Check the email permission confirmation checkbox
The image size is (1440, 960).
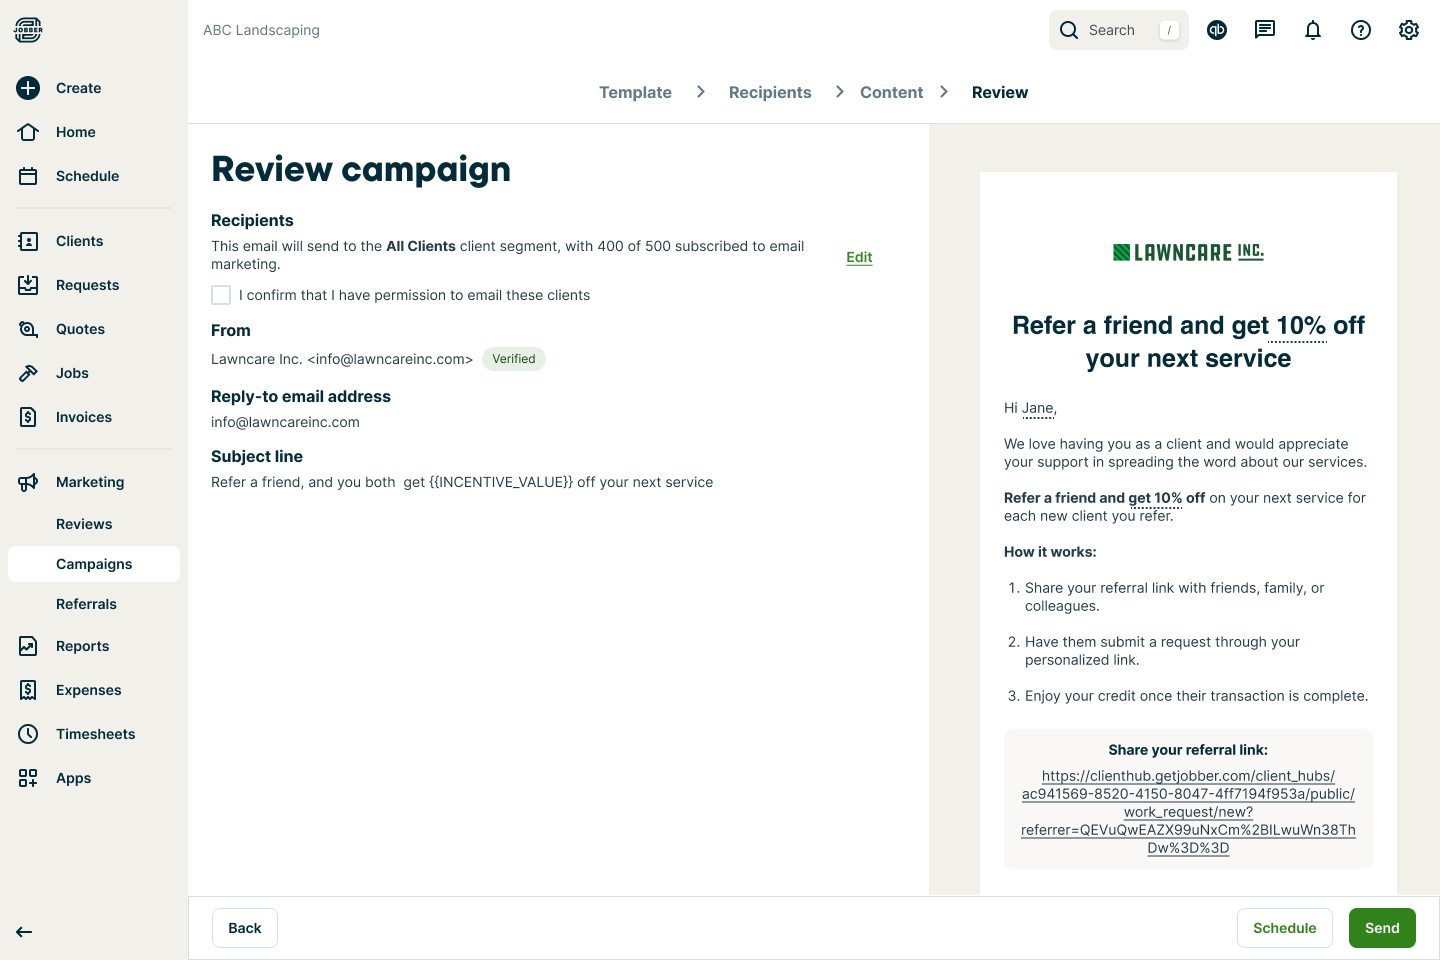[221, 295]
